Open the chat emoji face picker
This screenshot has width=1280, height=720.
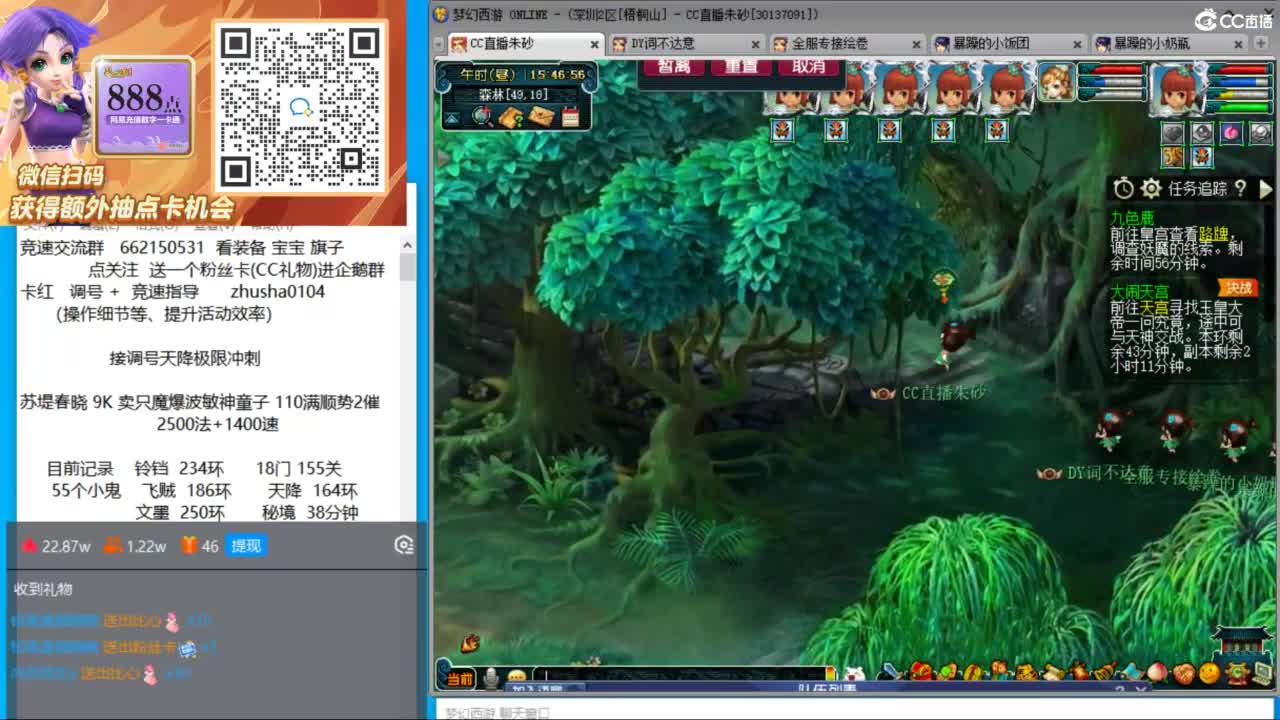pyautogui.click(x=516, y=678)
